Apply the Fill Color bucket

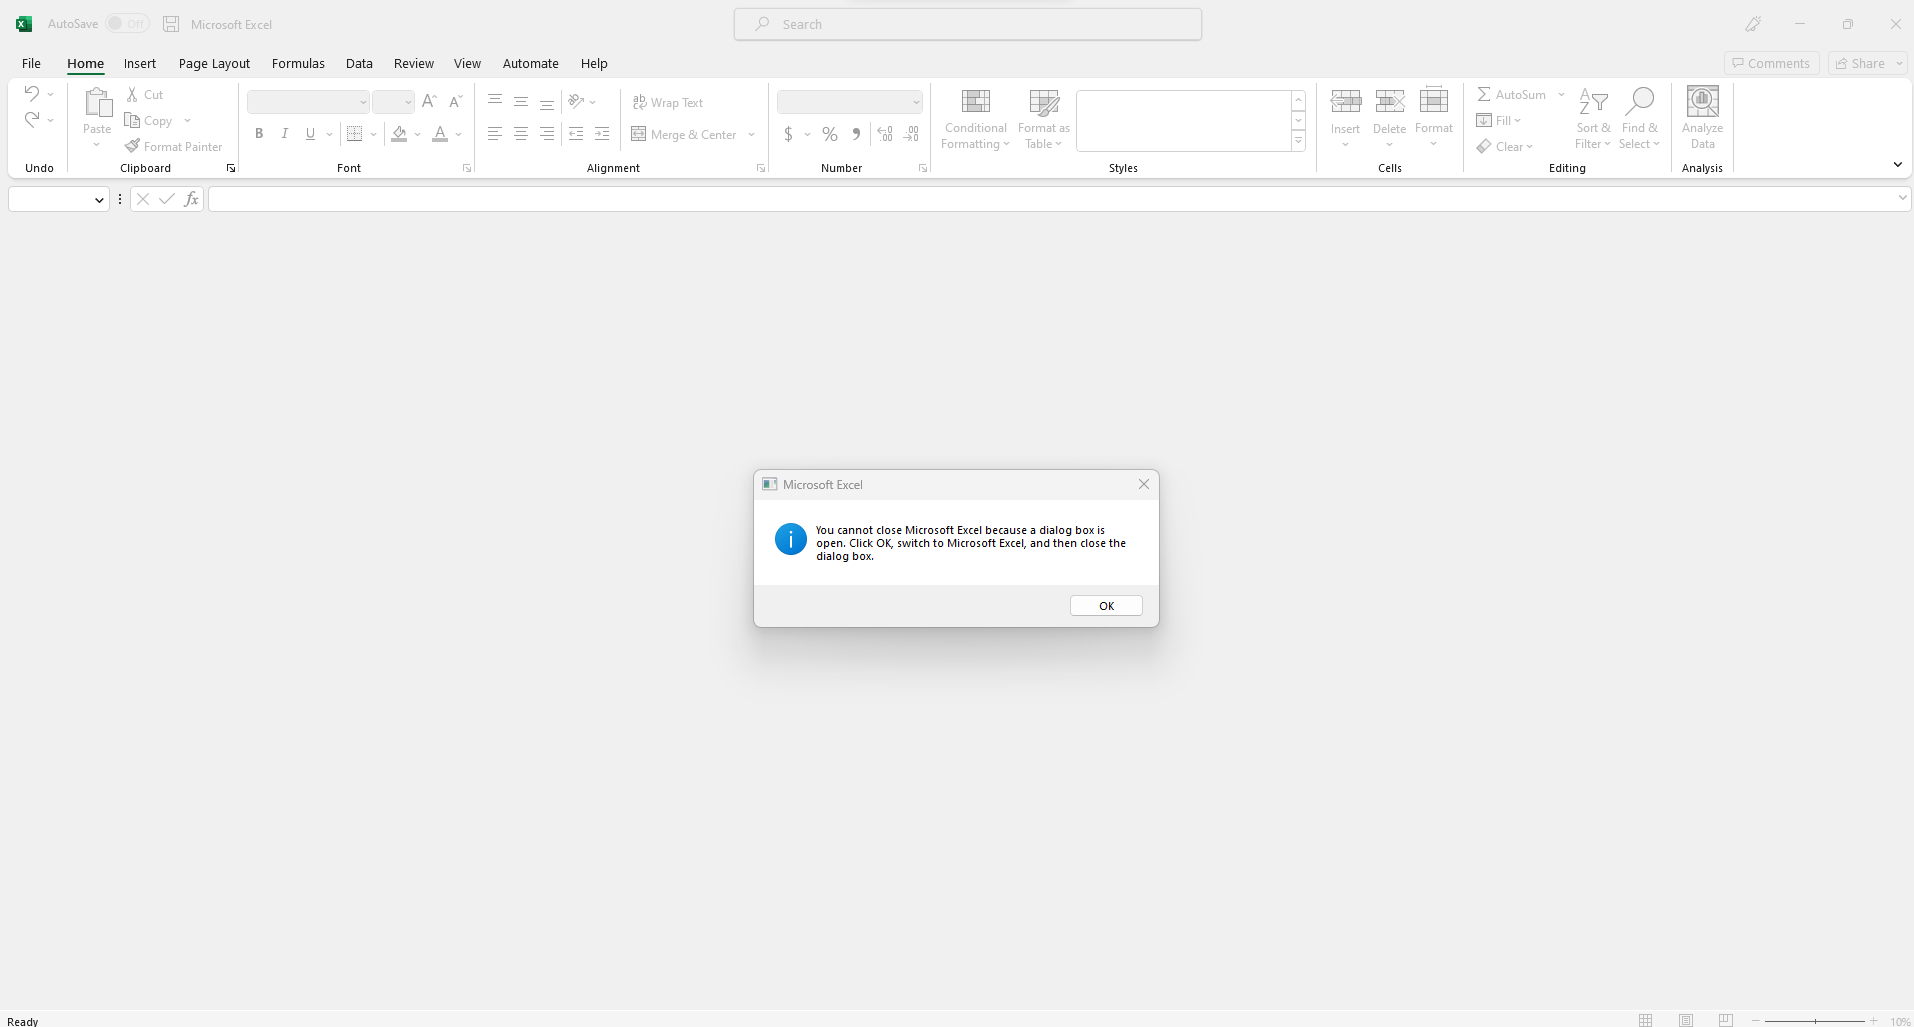click(x=400, y=134)
